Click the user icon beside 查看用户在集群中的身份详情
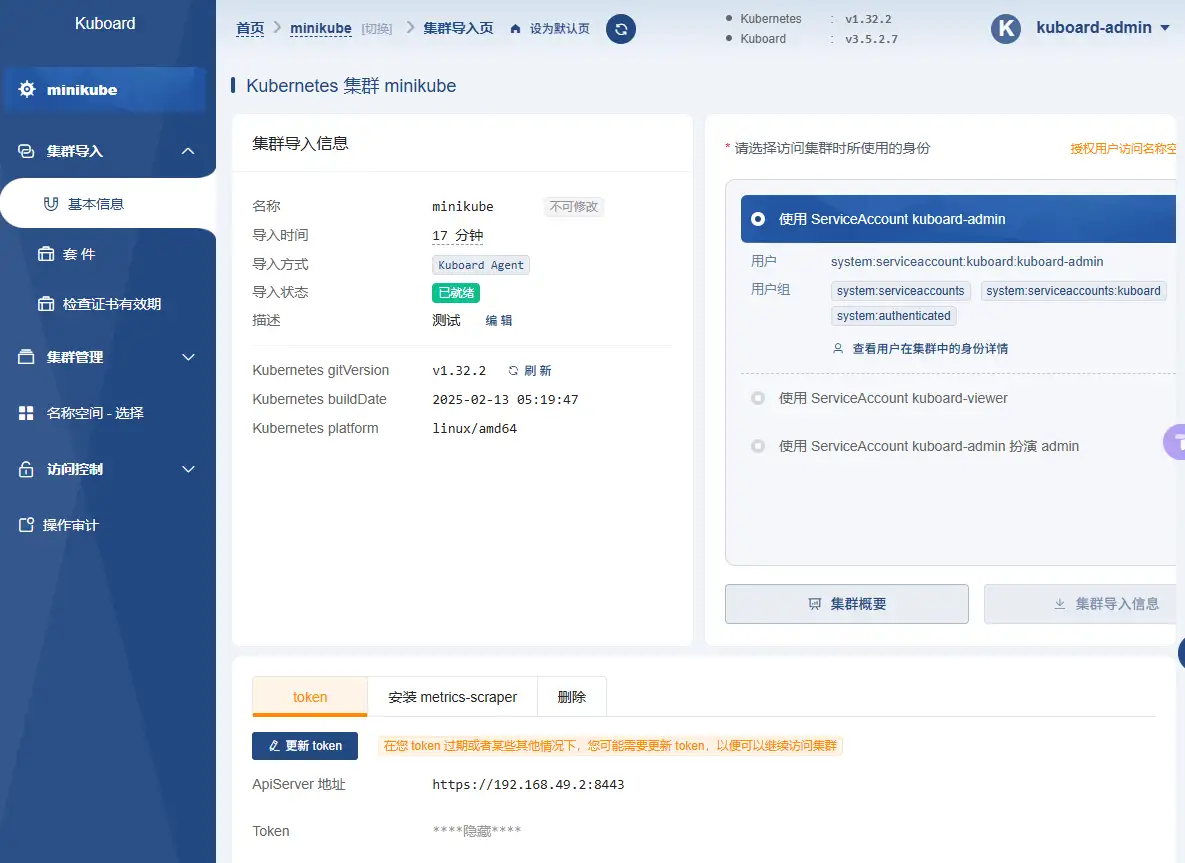This screenshot has width=1185, height=863. pyautogui.click(x=837, y=348)
